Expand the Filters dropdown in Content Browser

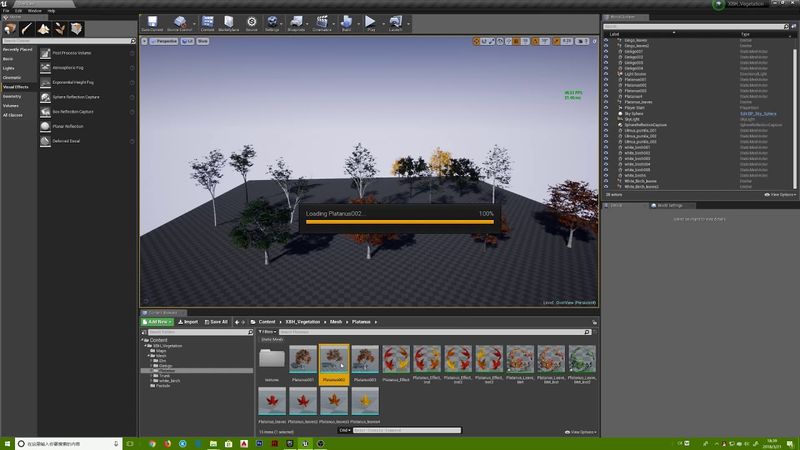267,331
